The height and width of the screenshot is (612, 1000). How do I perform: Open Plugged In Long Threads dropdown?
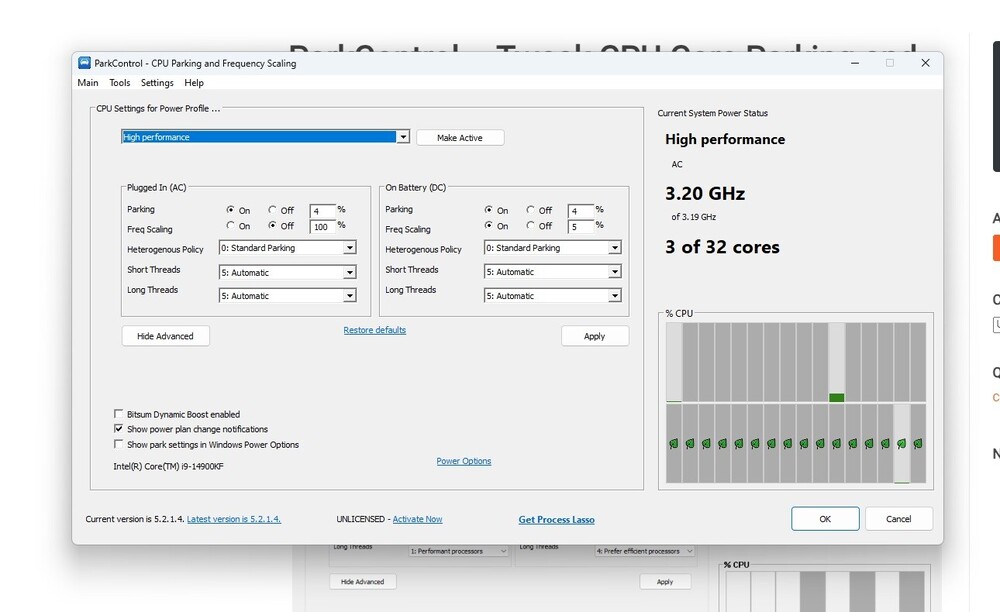click(287, 296)
